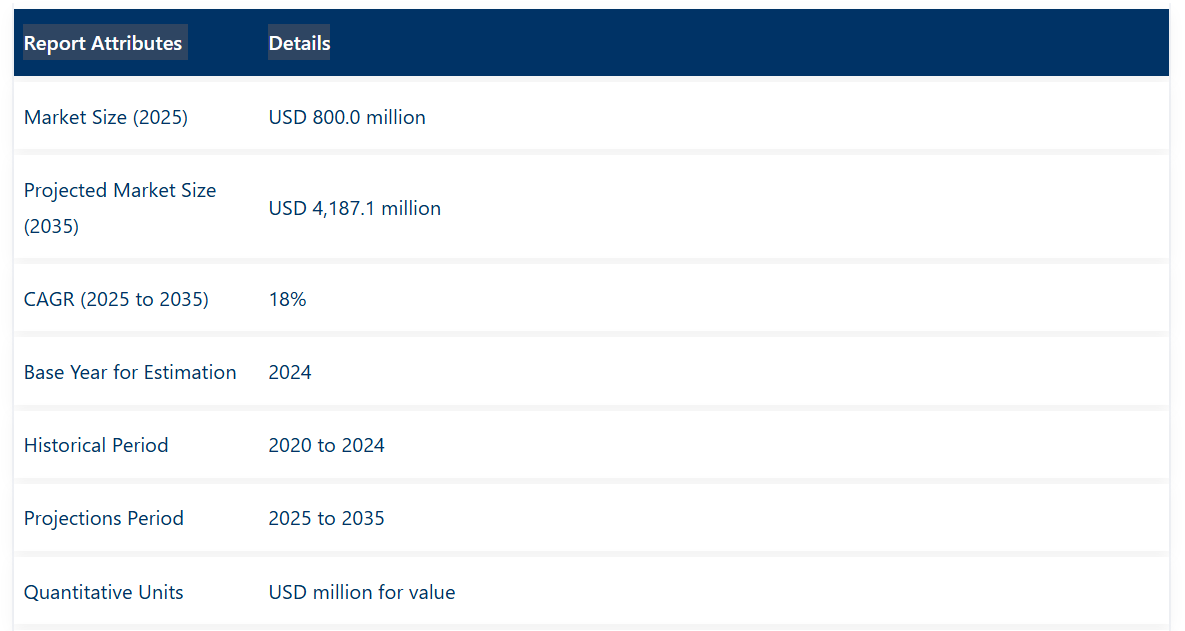Click the 2025 to 2035 projections value
1185x631 pixels.
(326, 518)
